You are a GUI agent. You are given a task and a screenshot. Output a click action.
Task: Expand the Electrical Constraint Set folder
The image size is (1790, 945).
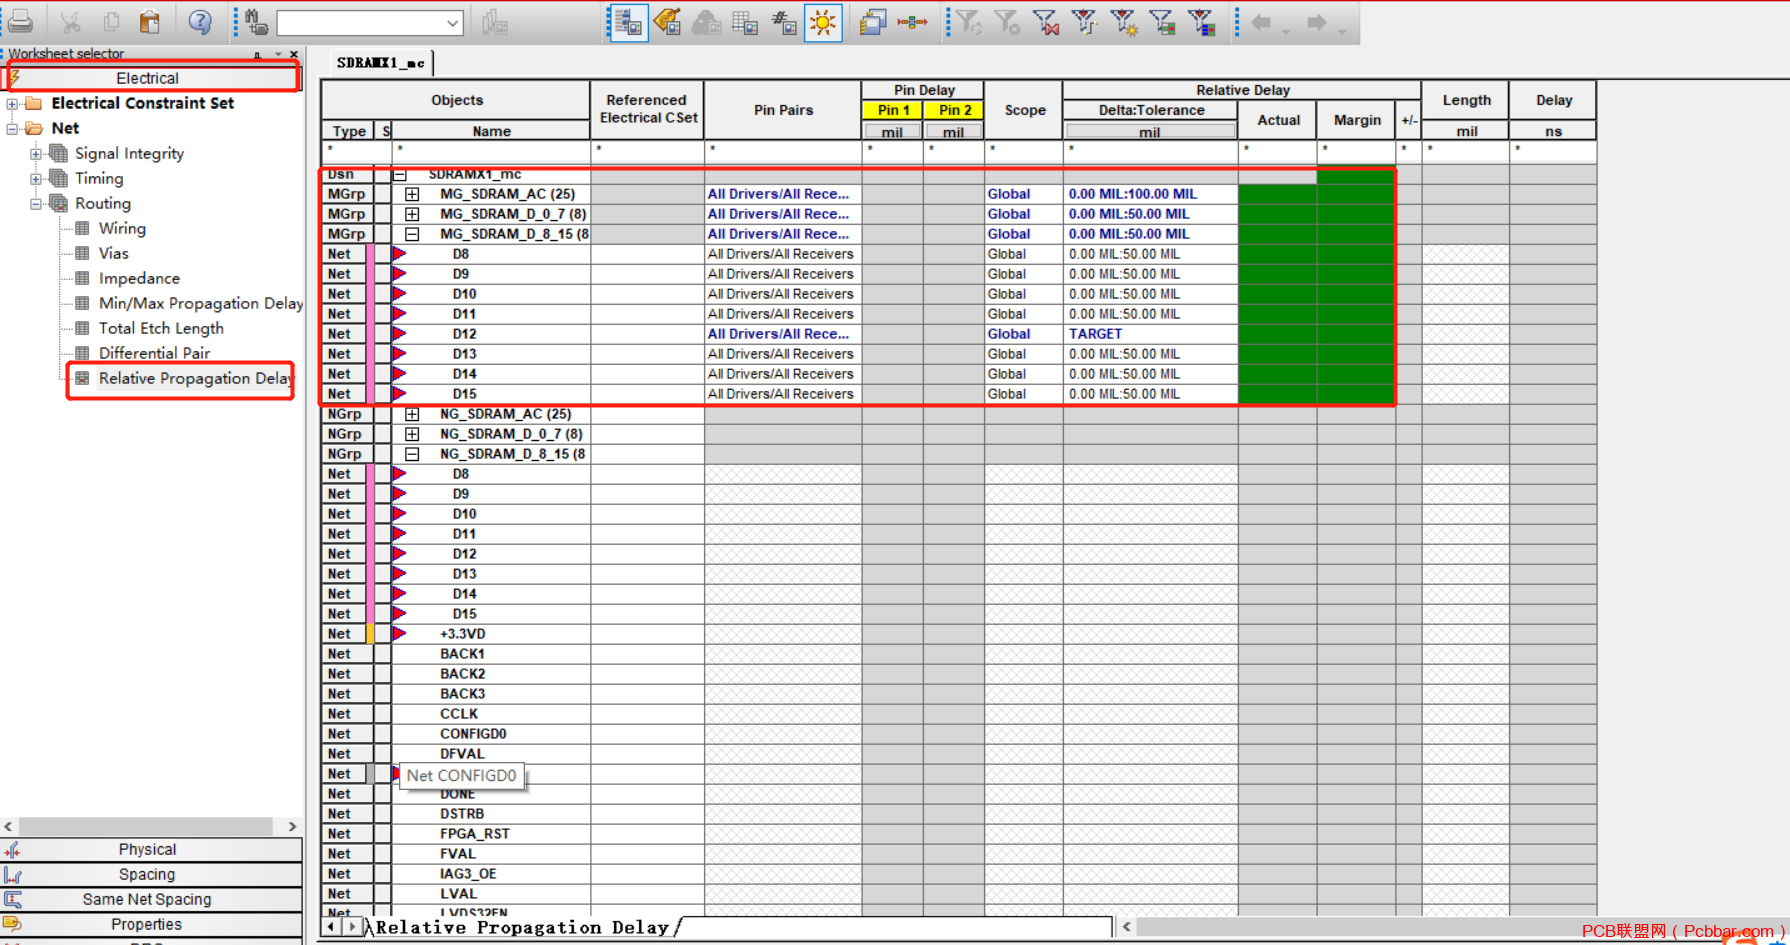[x=12, y=103]
